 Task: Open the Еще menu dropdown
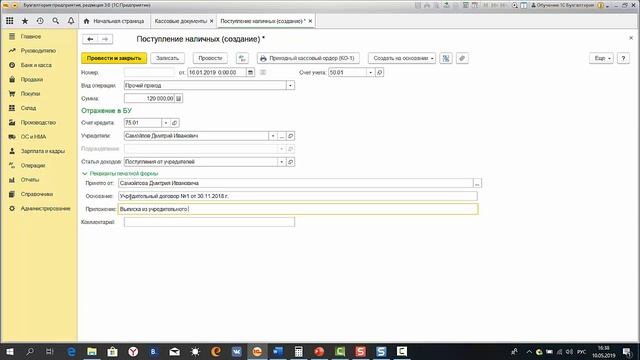[601, 58]
